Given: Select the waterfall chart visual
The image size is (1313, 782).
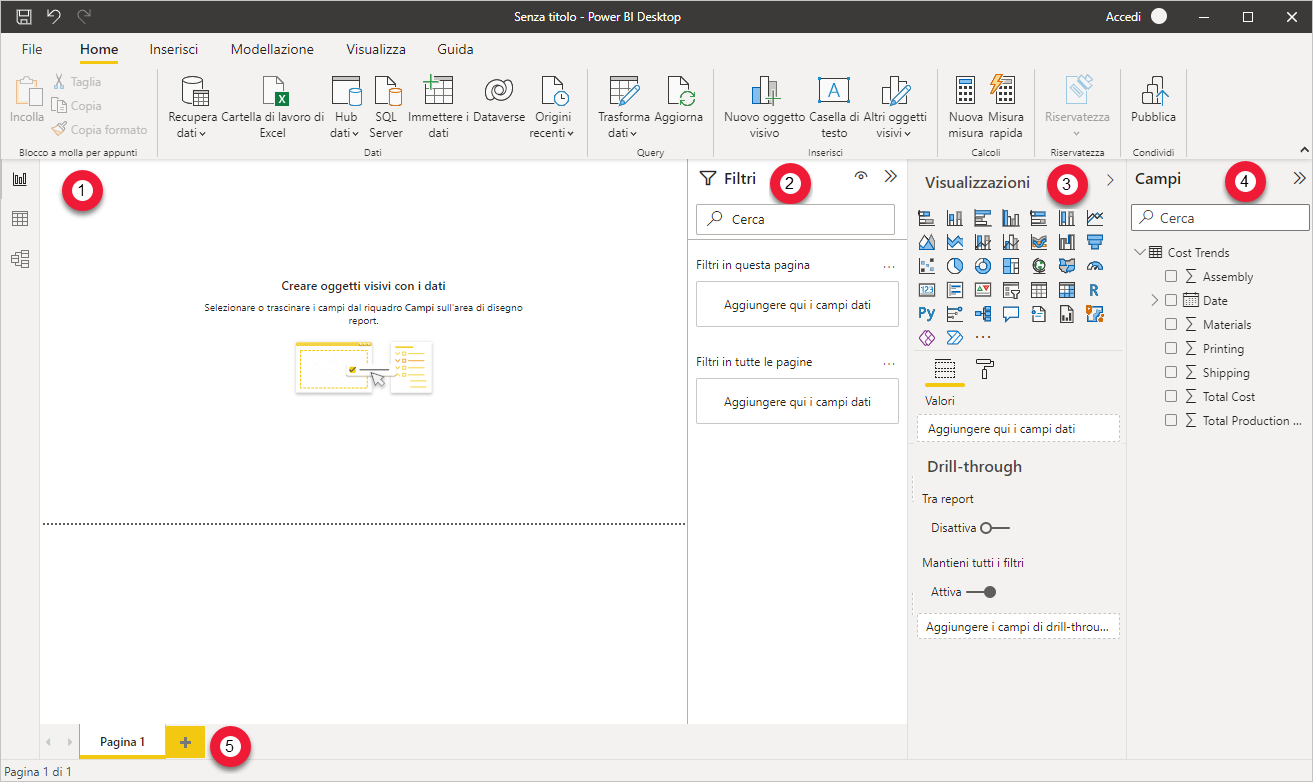Looking at the screenshot, I should pyautogui.click(x=1066, y=241).
